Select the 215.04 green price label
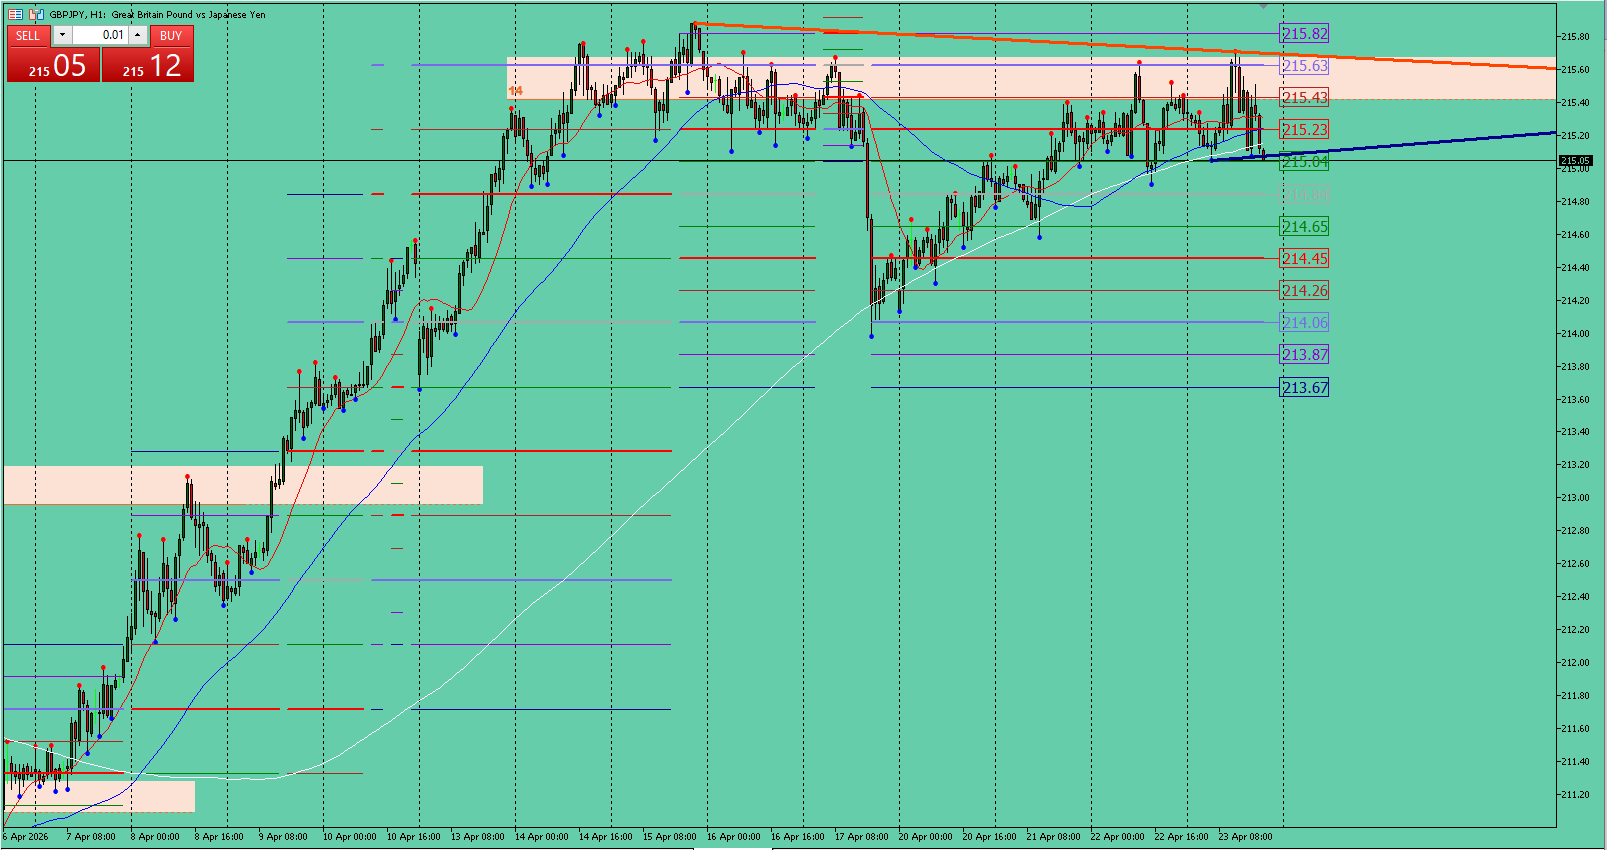Screen dimensions: 1607x850 [1305, 162]
